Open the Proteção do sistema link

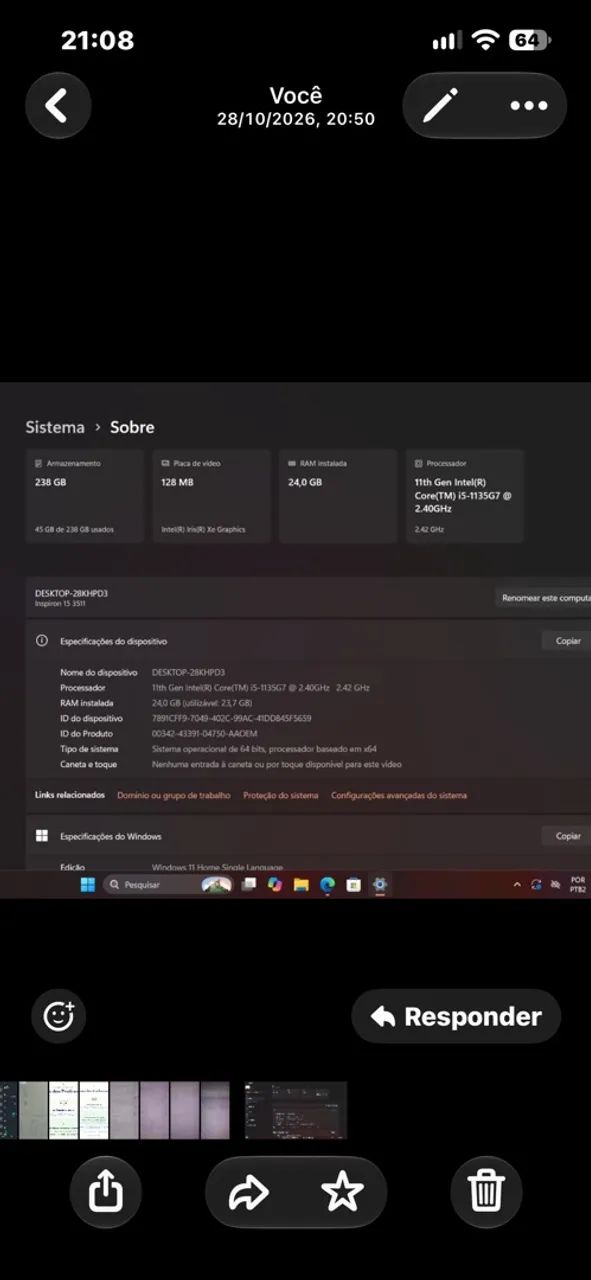(281, 796)
